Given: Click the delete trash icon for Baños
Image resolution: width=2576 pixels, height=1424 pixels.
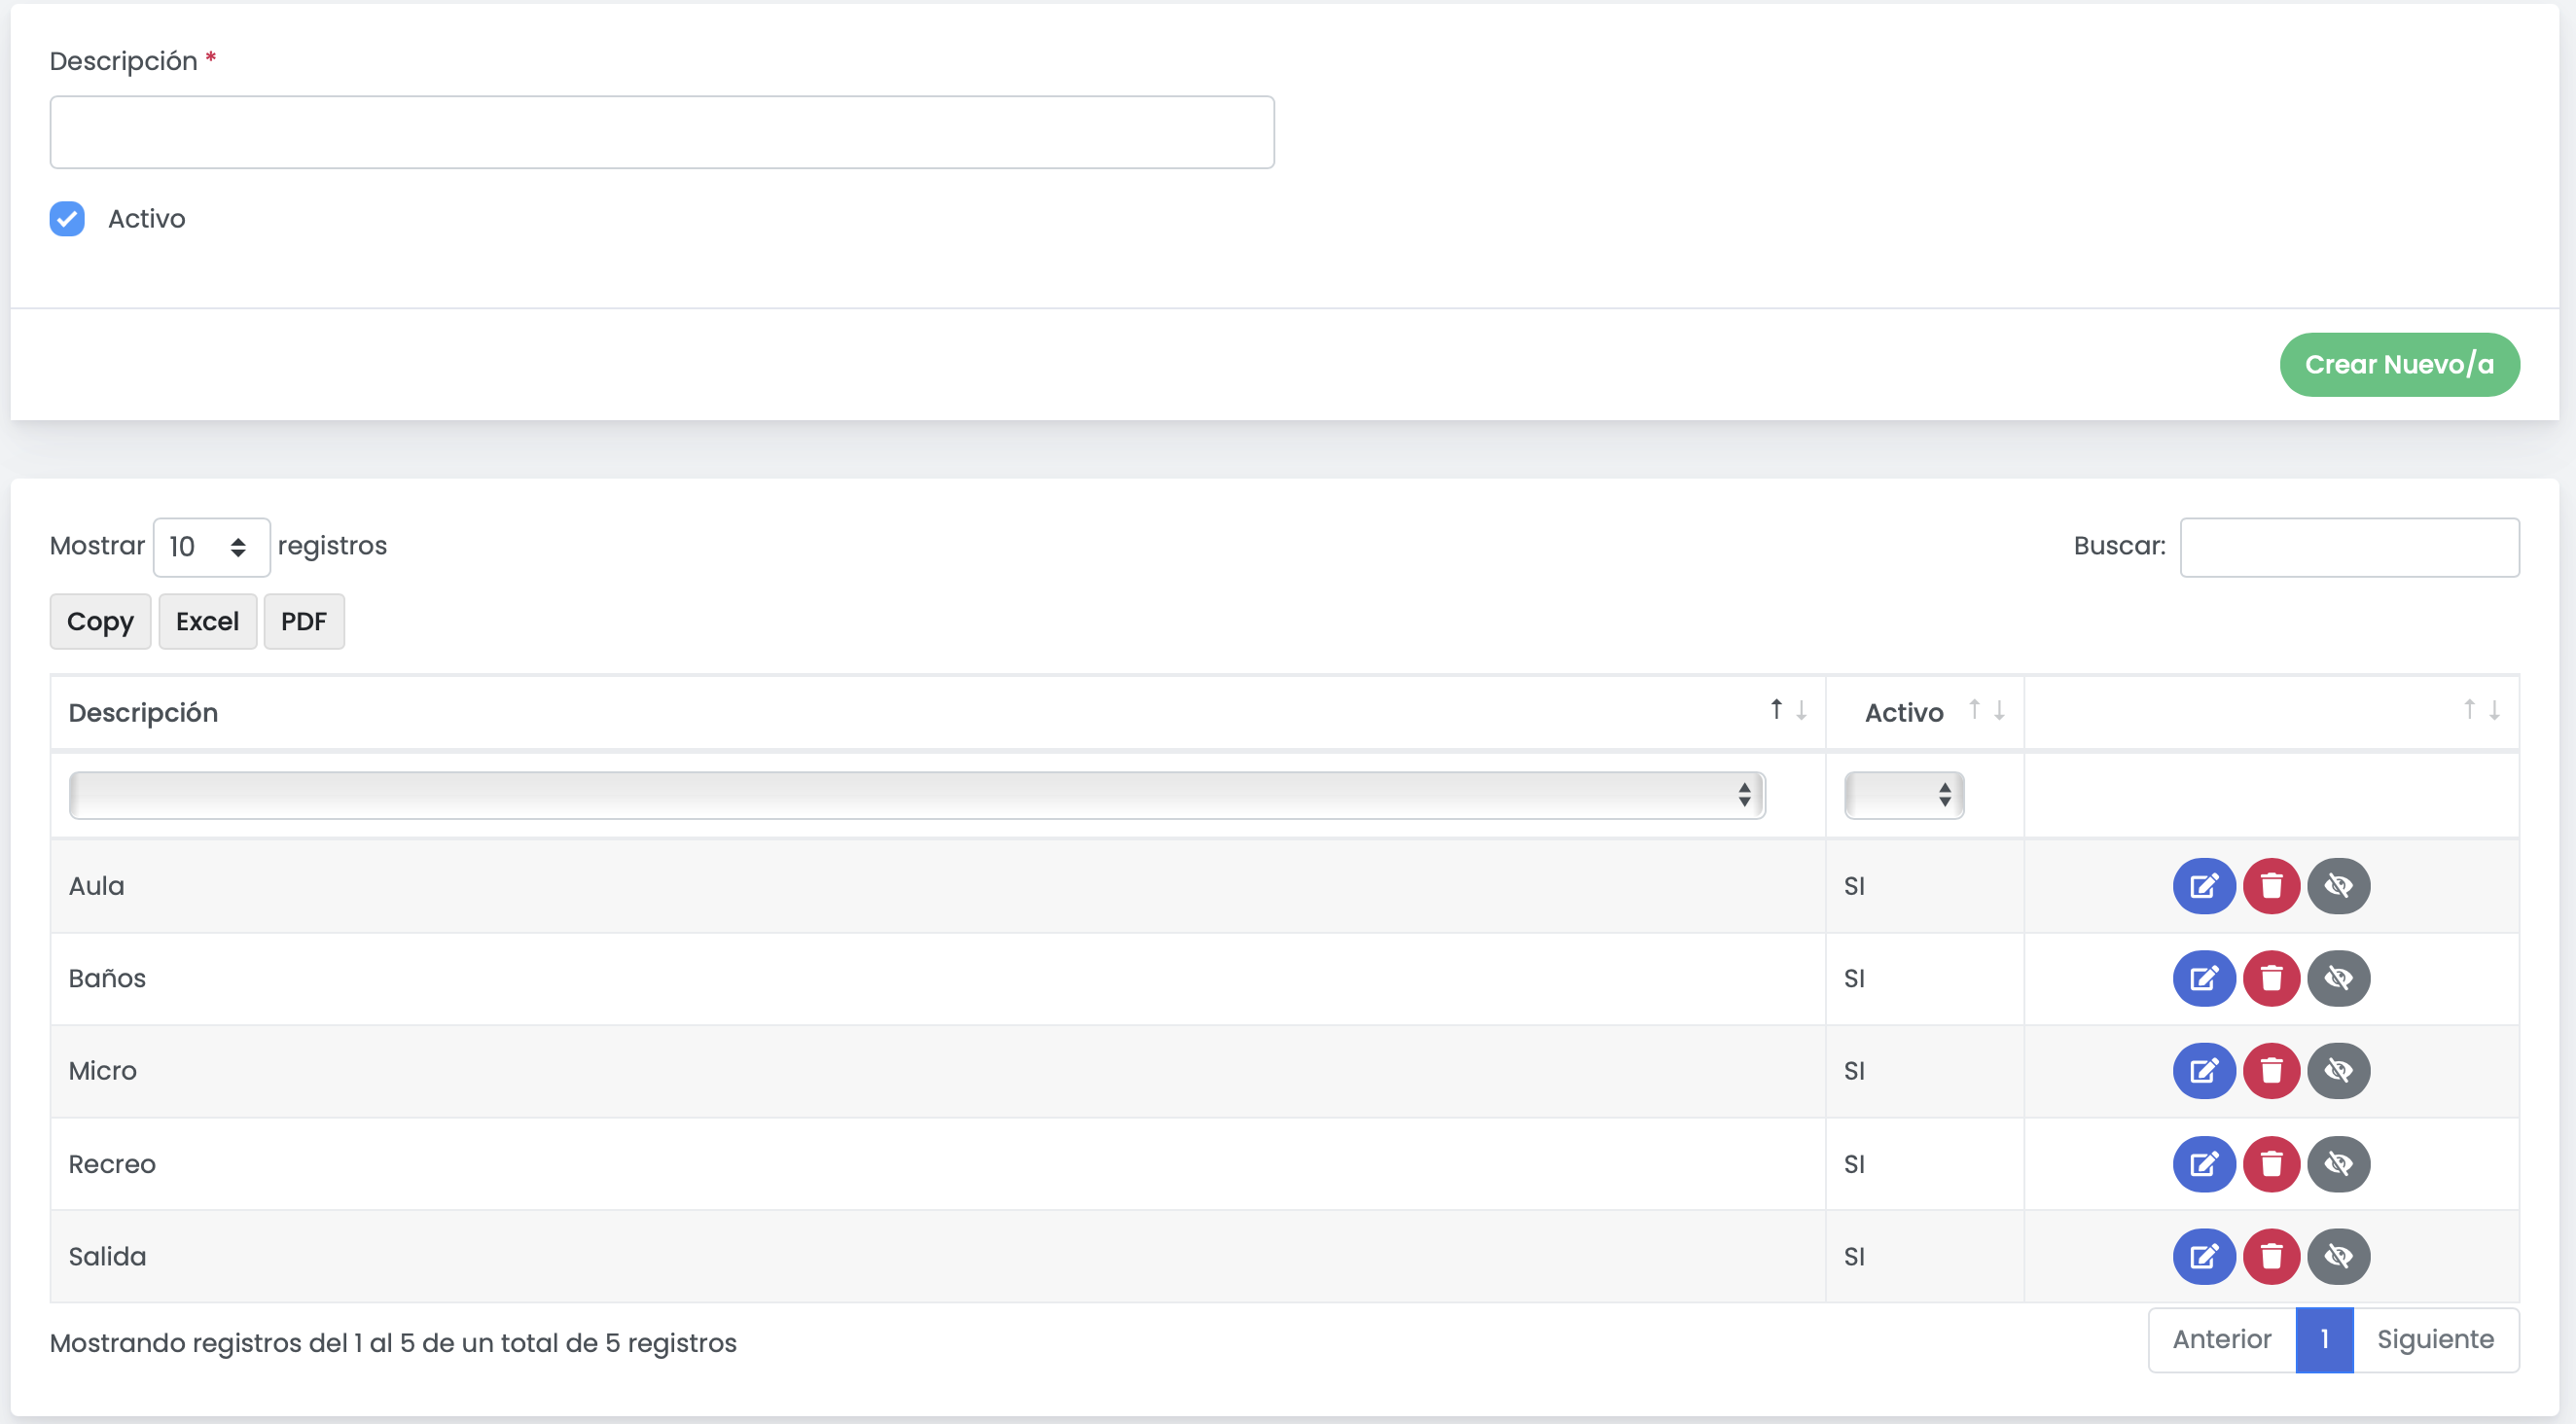Looking at the screenshot, I should point(2271,978).
